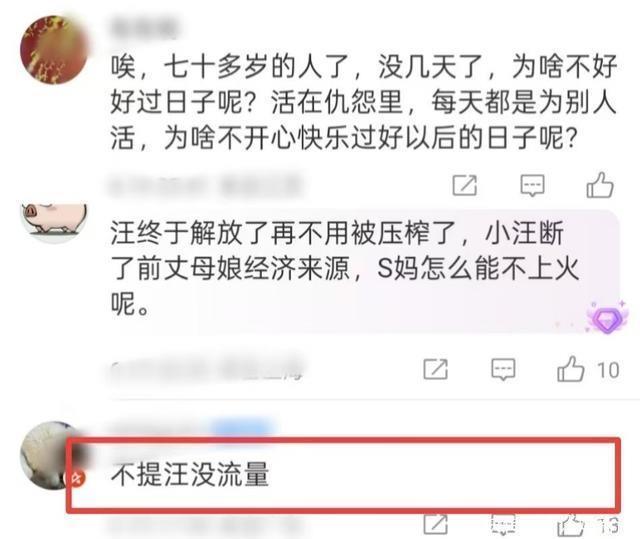The height and width of the screenshot is (539, 640).
Task: Tap the purple diamond member badge
Action: (607, 318)
